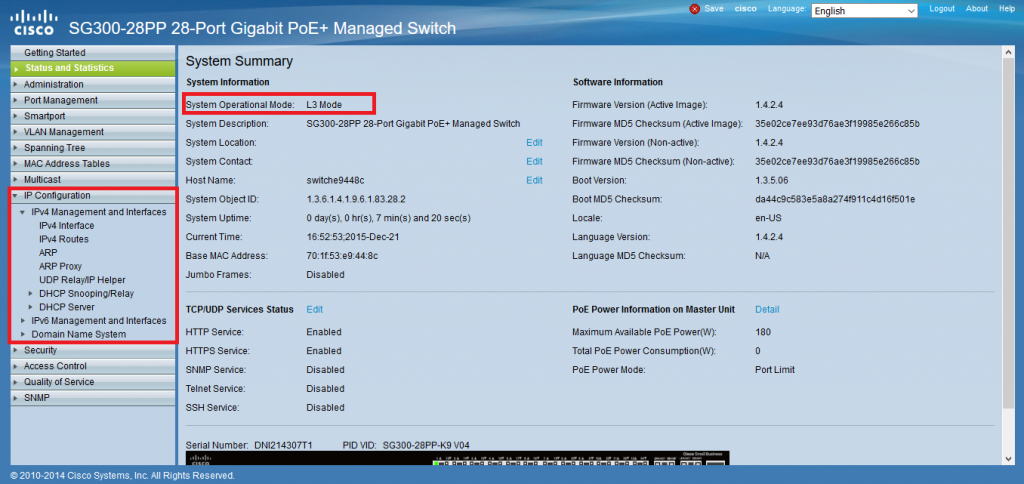Edit the System Contact
This screenshot has height=484, width=1024.
coord(534,161)
